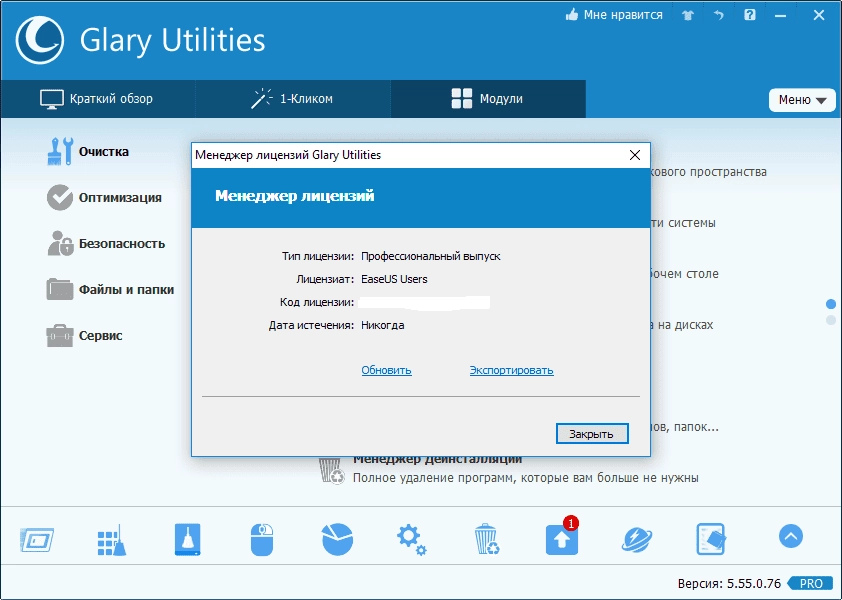Open the mouse Context Menu Manager icon

tap(262, 539)
